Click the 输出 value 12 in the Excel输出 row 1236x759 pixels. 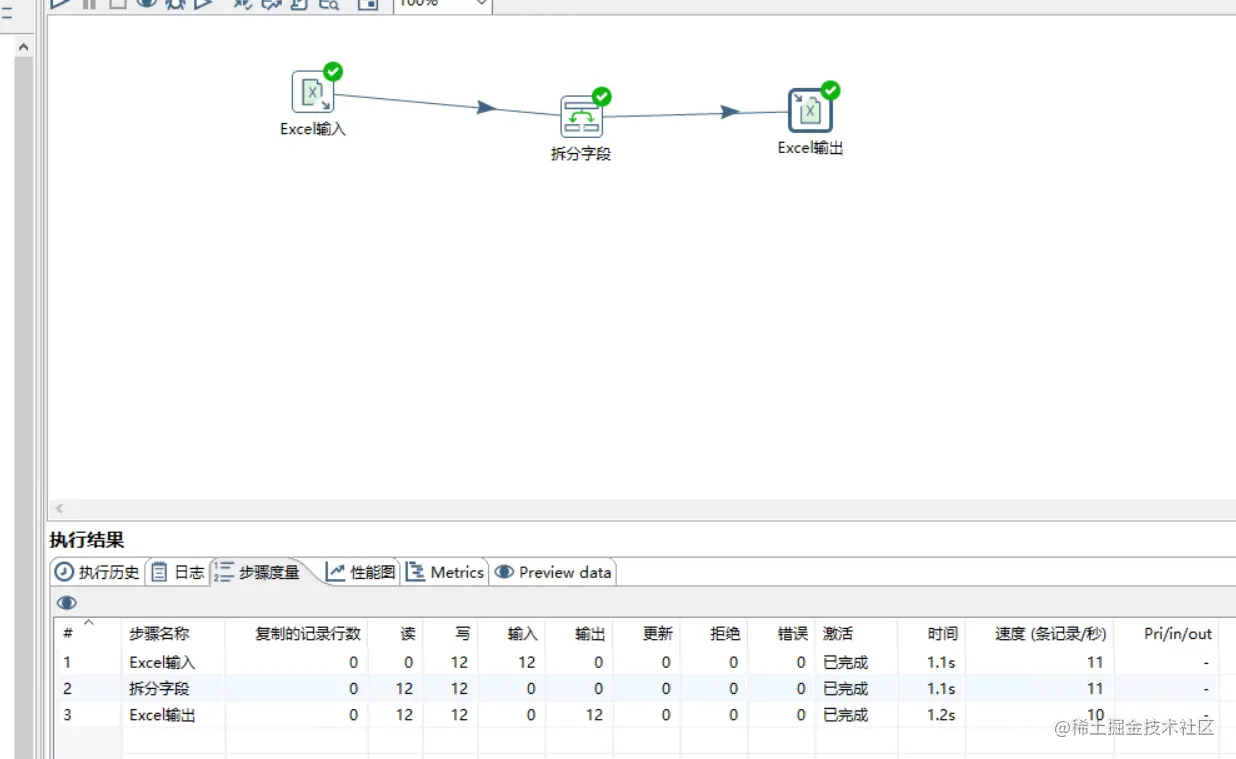[594, 715]
